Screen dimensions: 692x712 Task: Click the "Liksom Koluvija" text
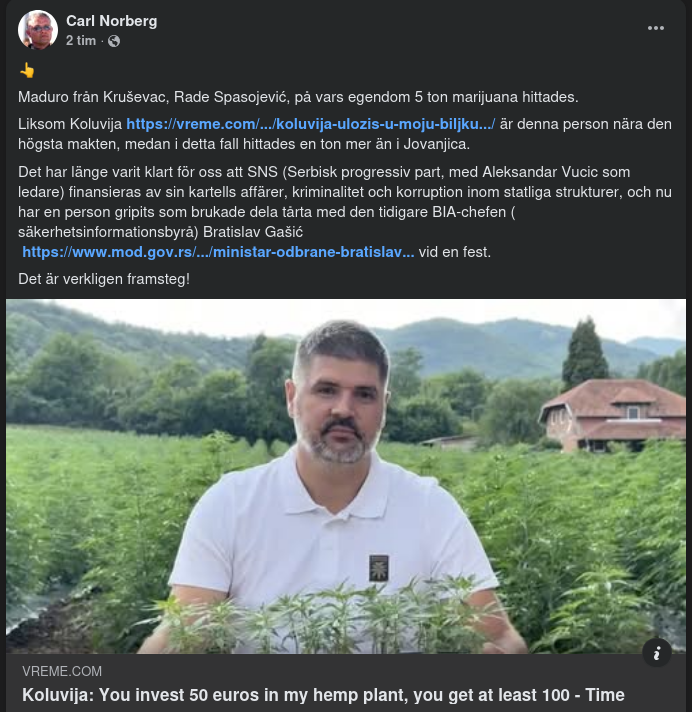coord(70,124)
